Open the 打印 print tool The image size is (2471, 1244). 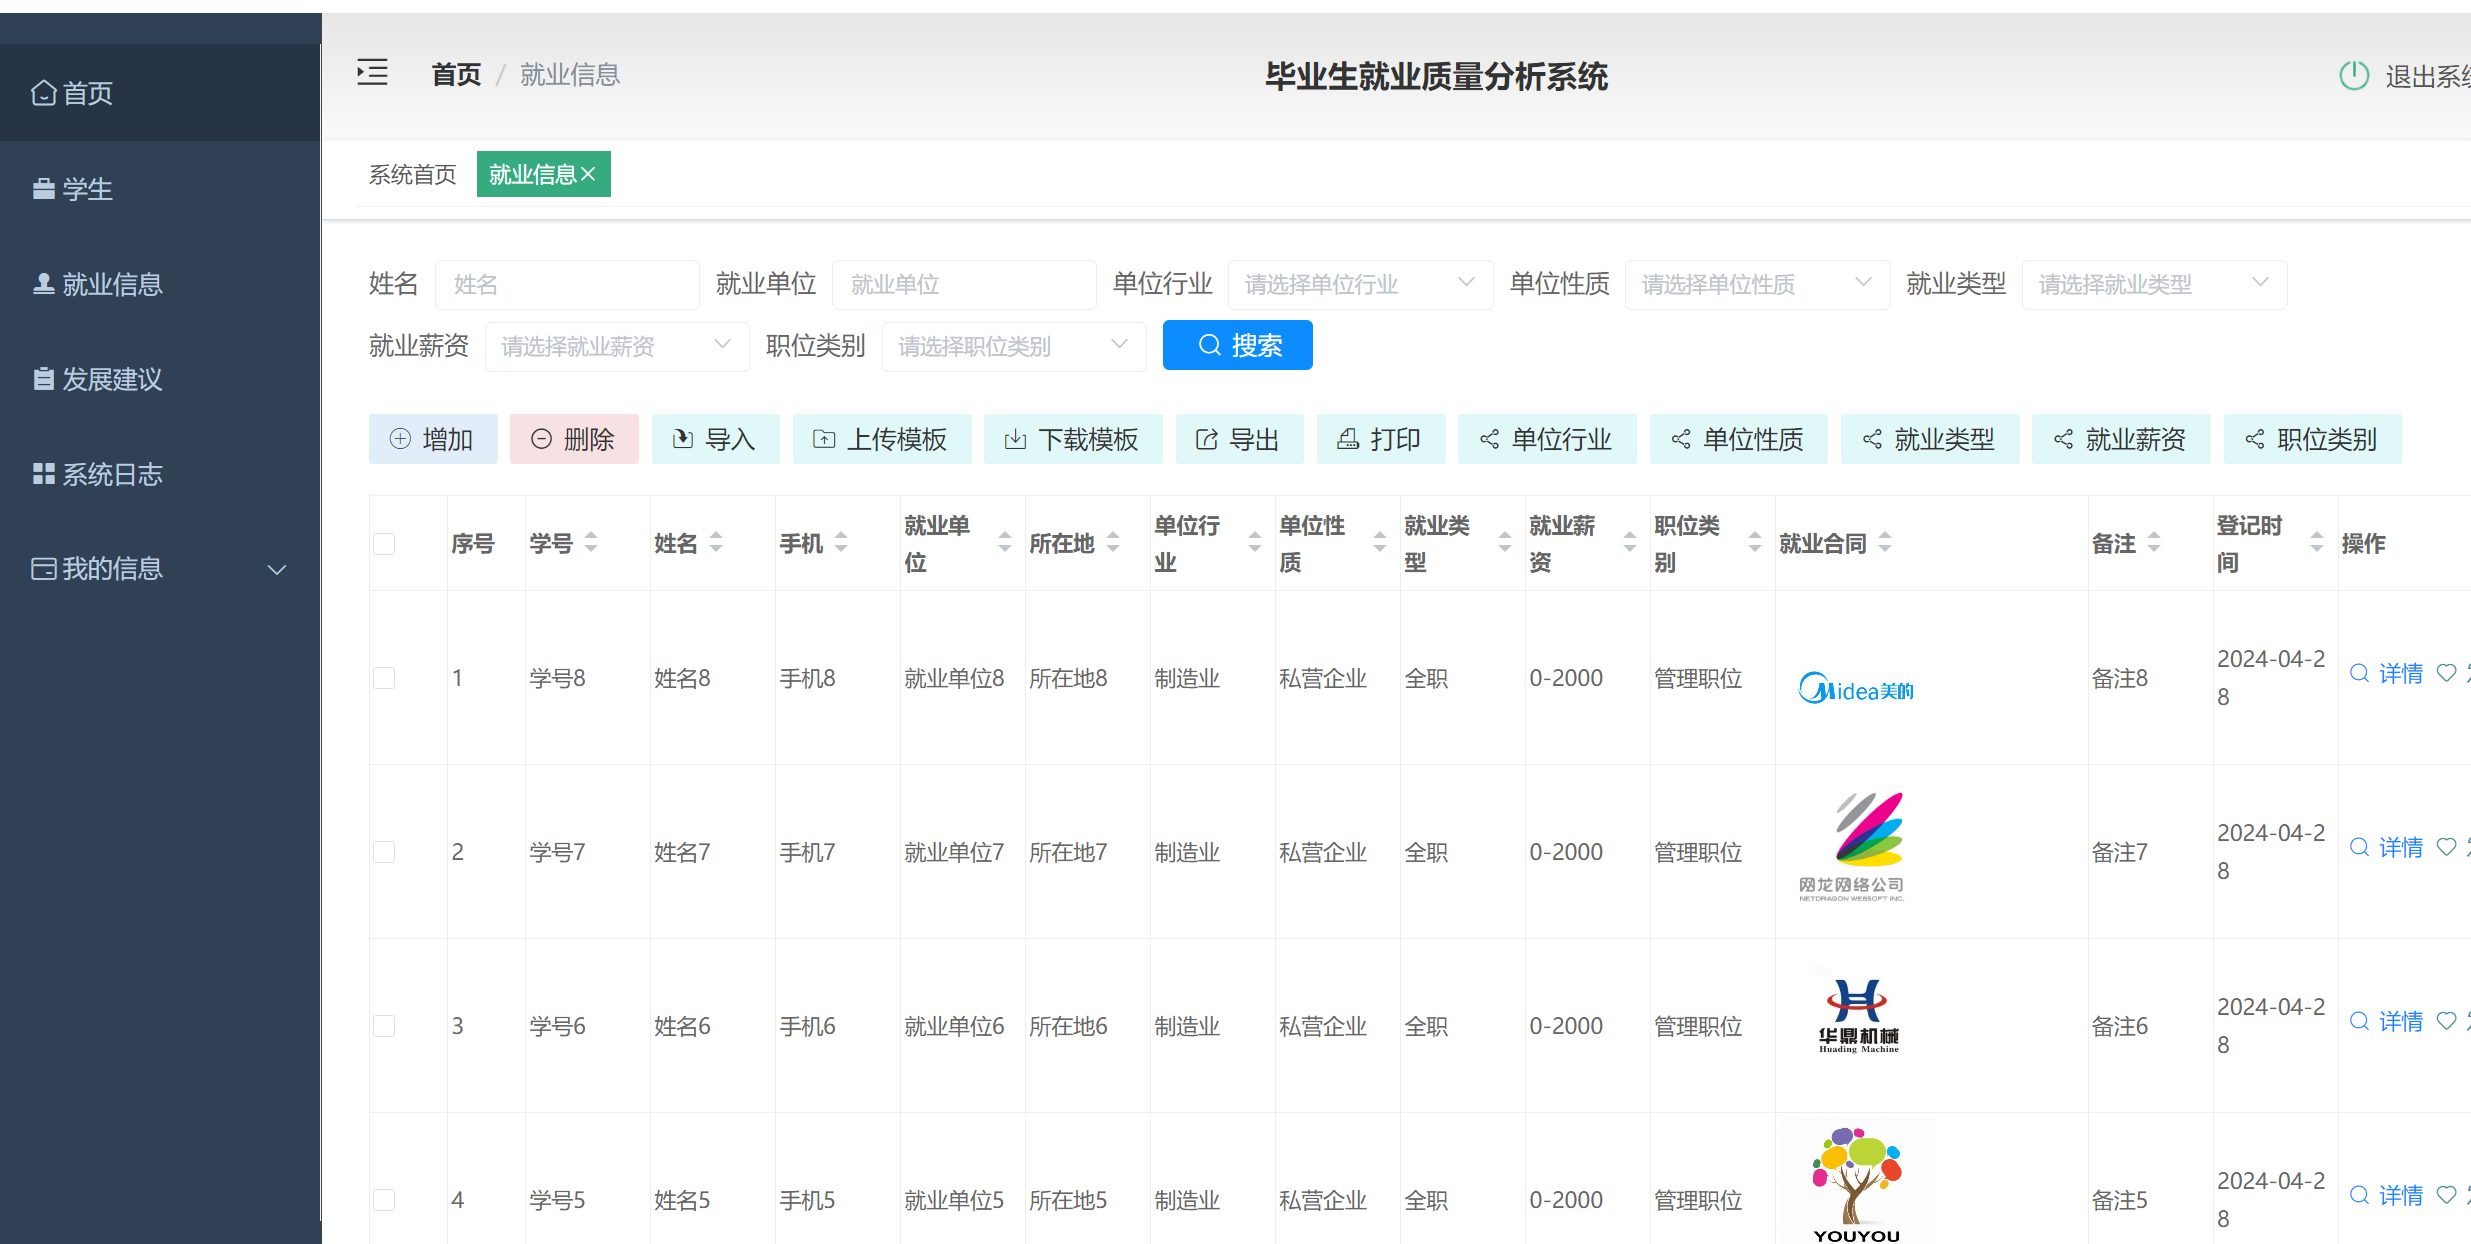(1381, 439)
